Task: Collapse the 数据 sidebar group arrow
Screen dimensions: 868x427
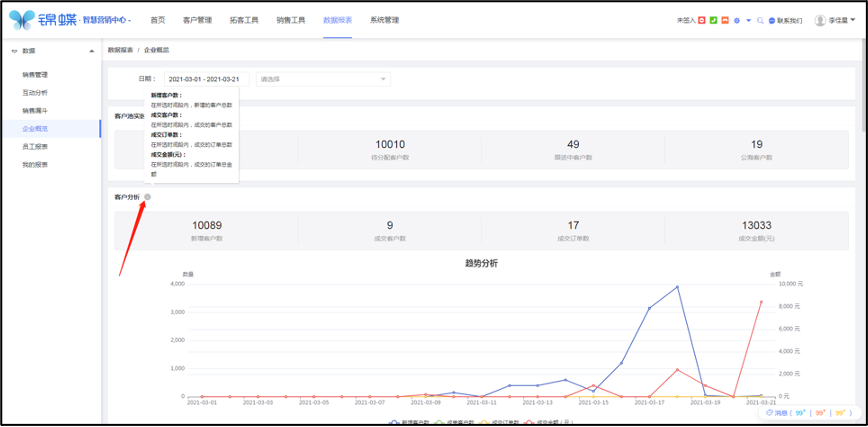Action: [x=91, y=51]
